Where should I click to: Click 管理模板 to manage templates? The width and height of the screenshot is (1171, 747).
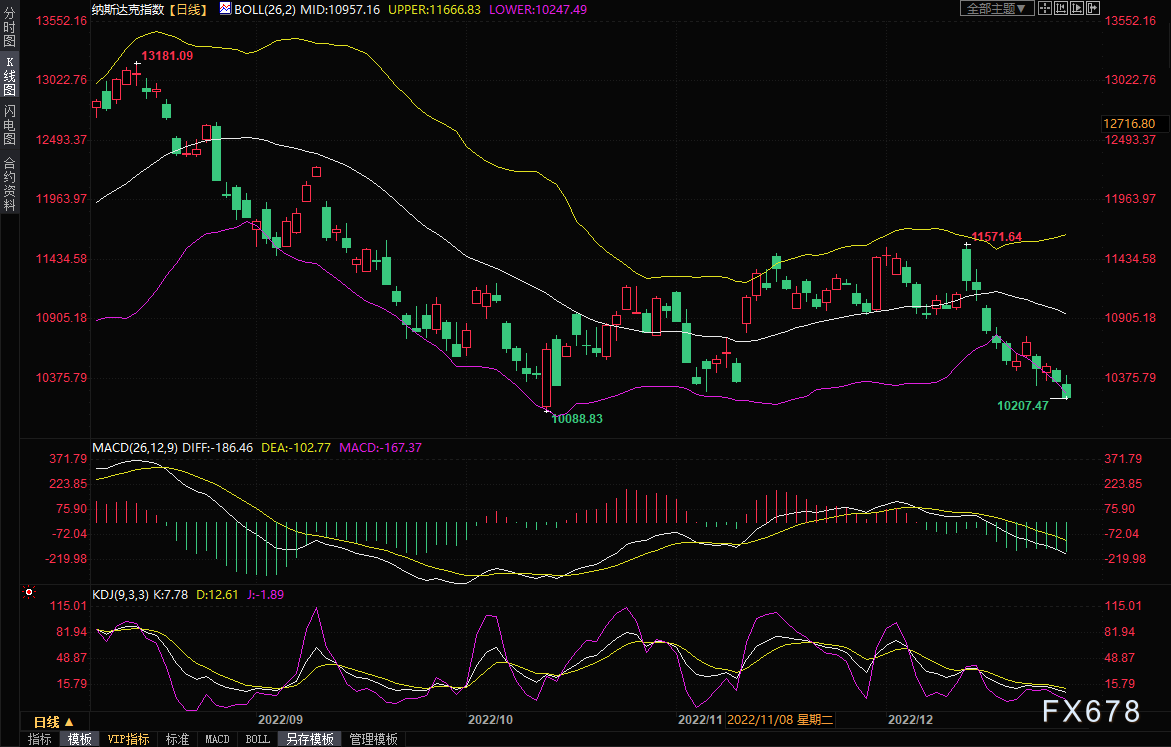373,739
